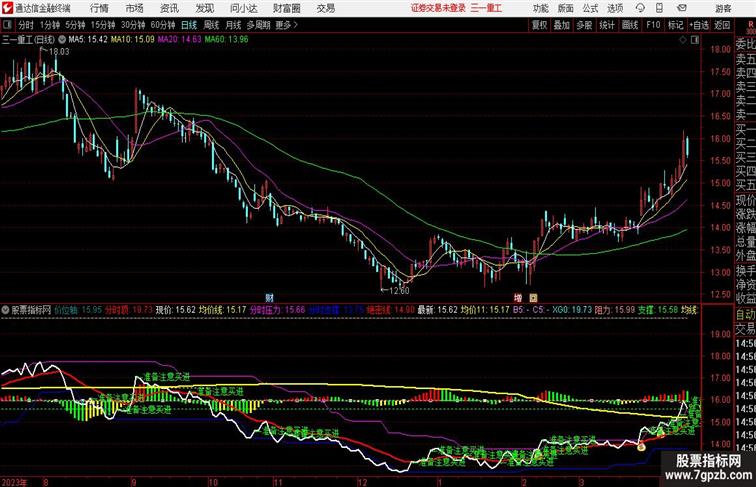This screenshot has width=756, height=487.
Task: Click the yellow square marker beside 增
Action: coord(533,298)
